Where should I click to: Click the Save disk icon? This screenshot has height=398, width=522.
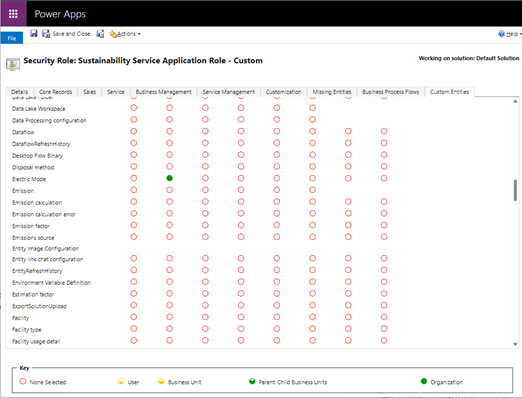[x=34, y=33]
